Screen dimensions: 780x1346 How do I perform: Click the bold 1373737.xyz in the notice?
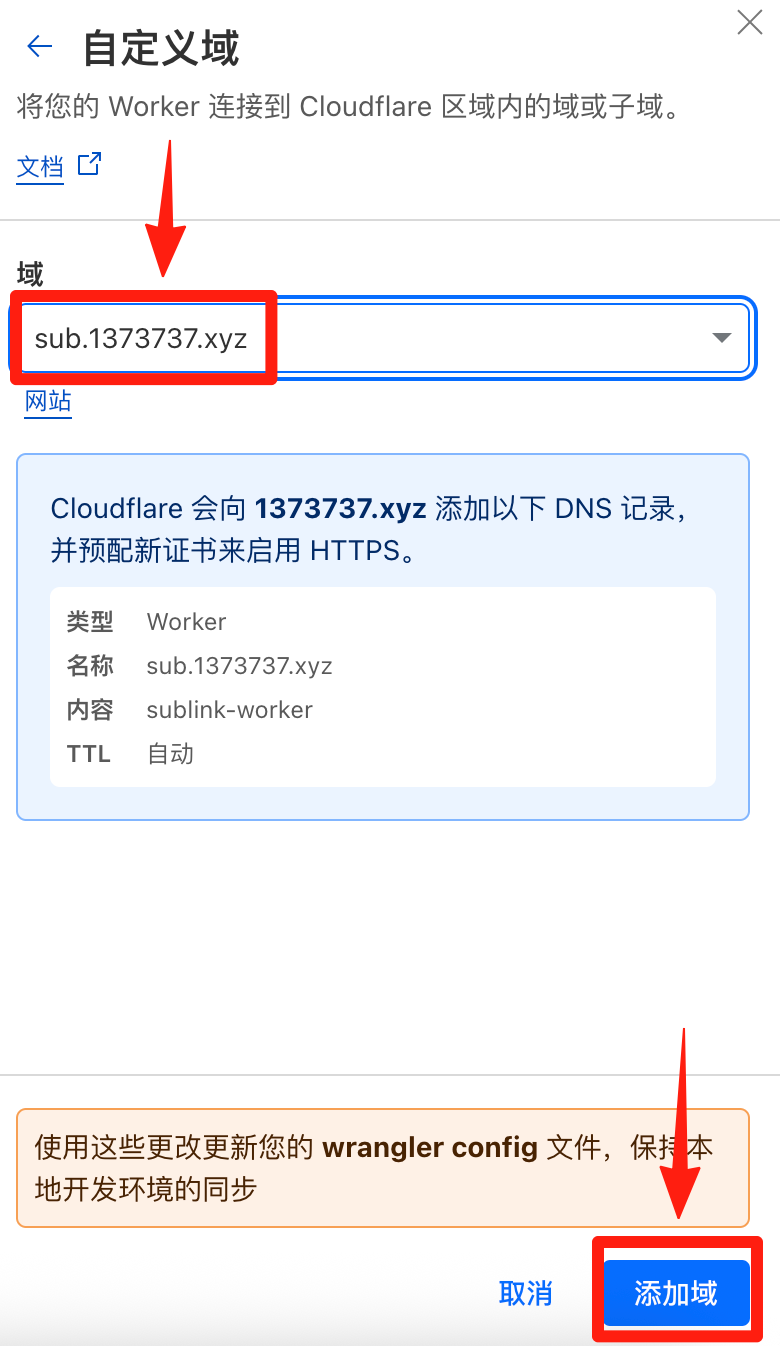(x=341, y=509)
